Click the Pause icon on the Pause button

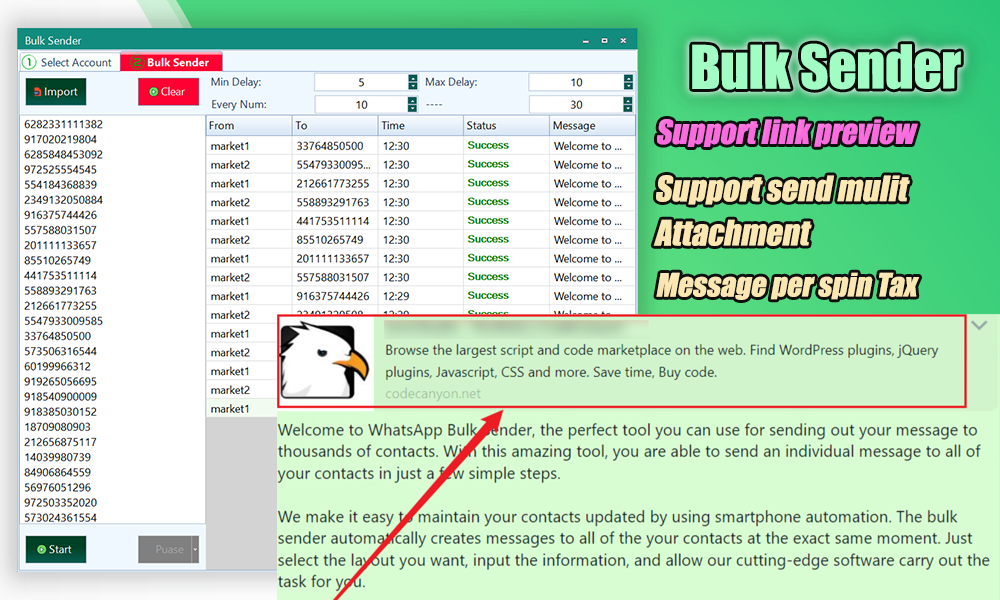click(148, 548)
